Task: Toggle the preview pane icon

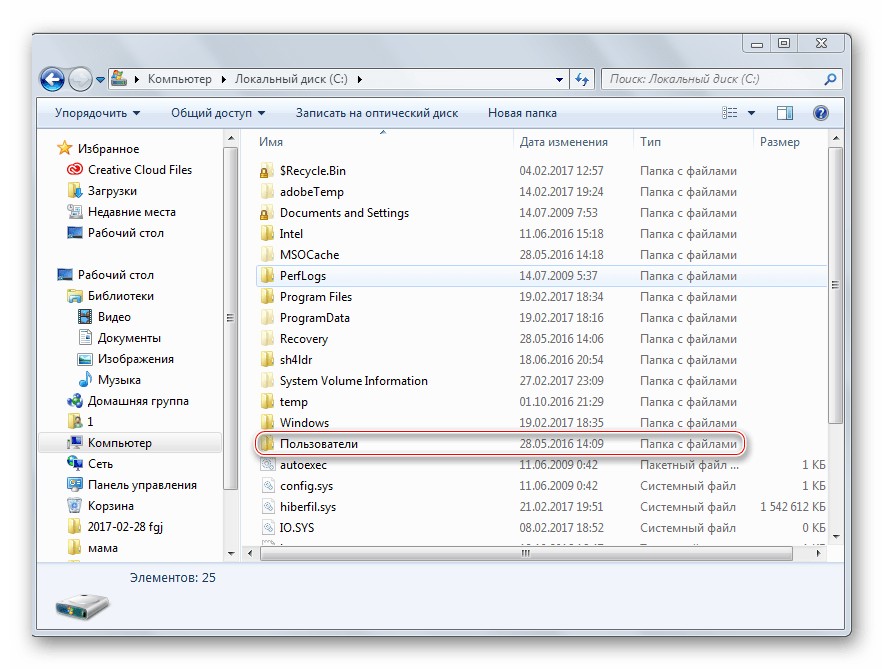Action: pyautogui.click(x=786, y=113)
